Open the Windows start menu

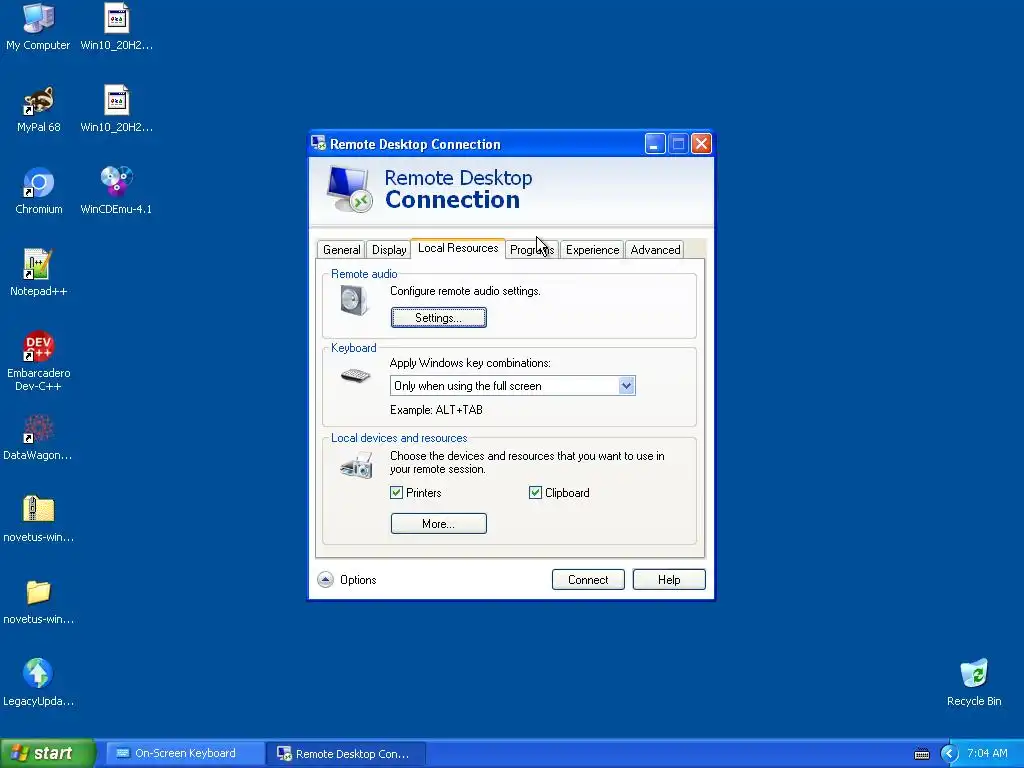click(x=47, y=753)
